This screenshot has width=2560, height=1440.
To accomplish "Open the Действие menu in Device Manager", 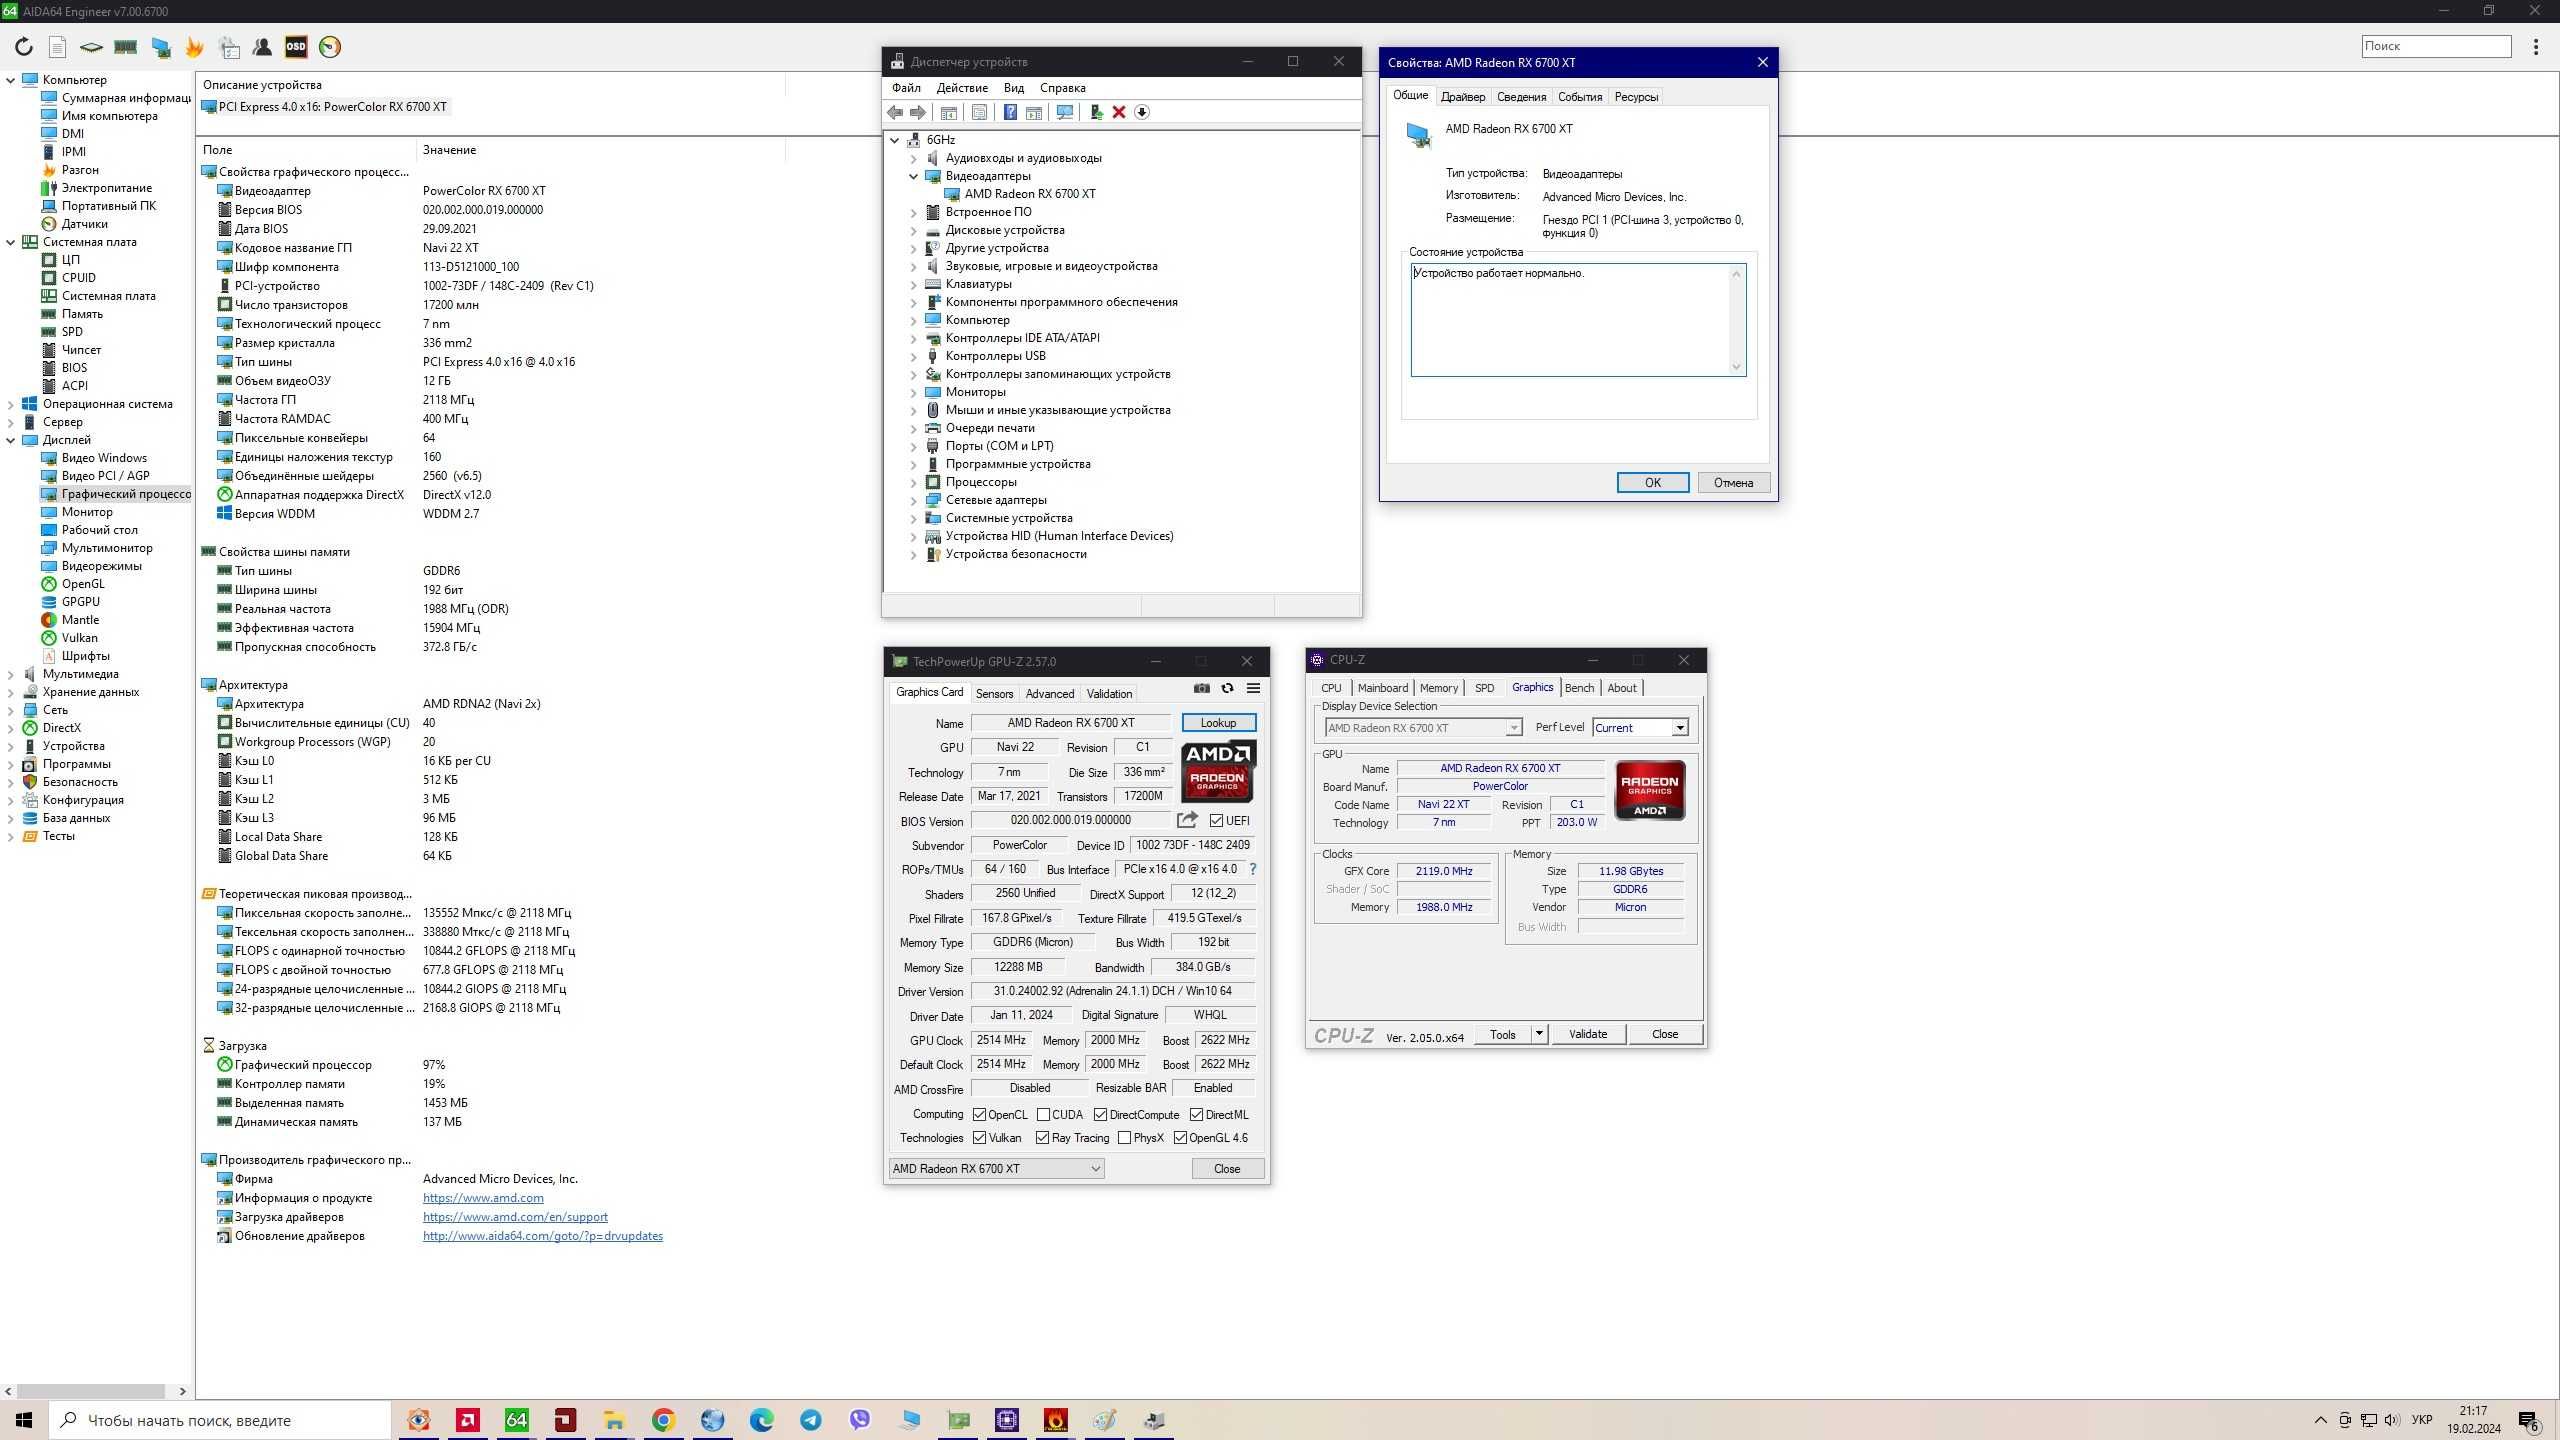I will tap(962, 88).
